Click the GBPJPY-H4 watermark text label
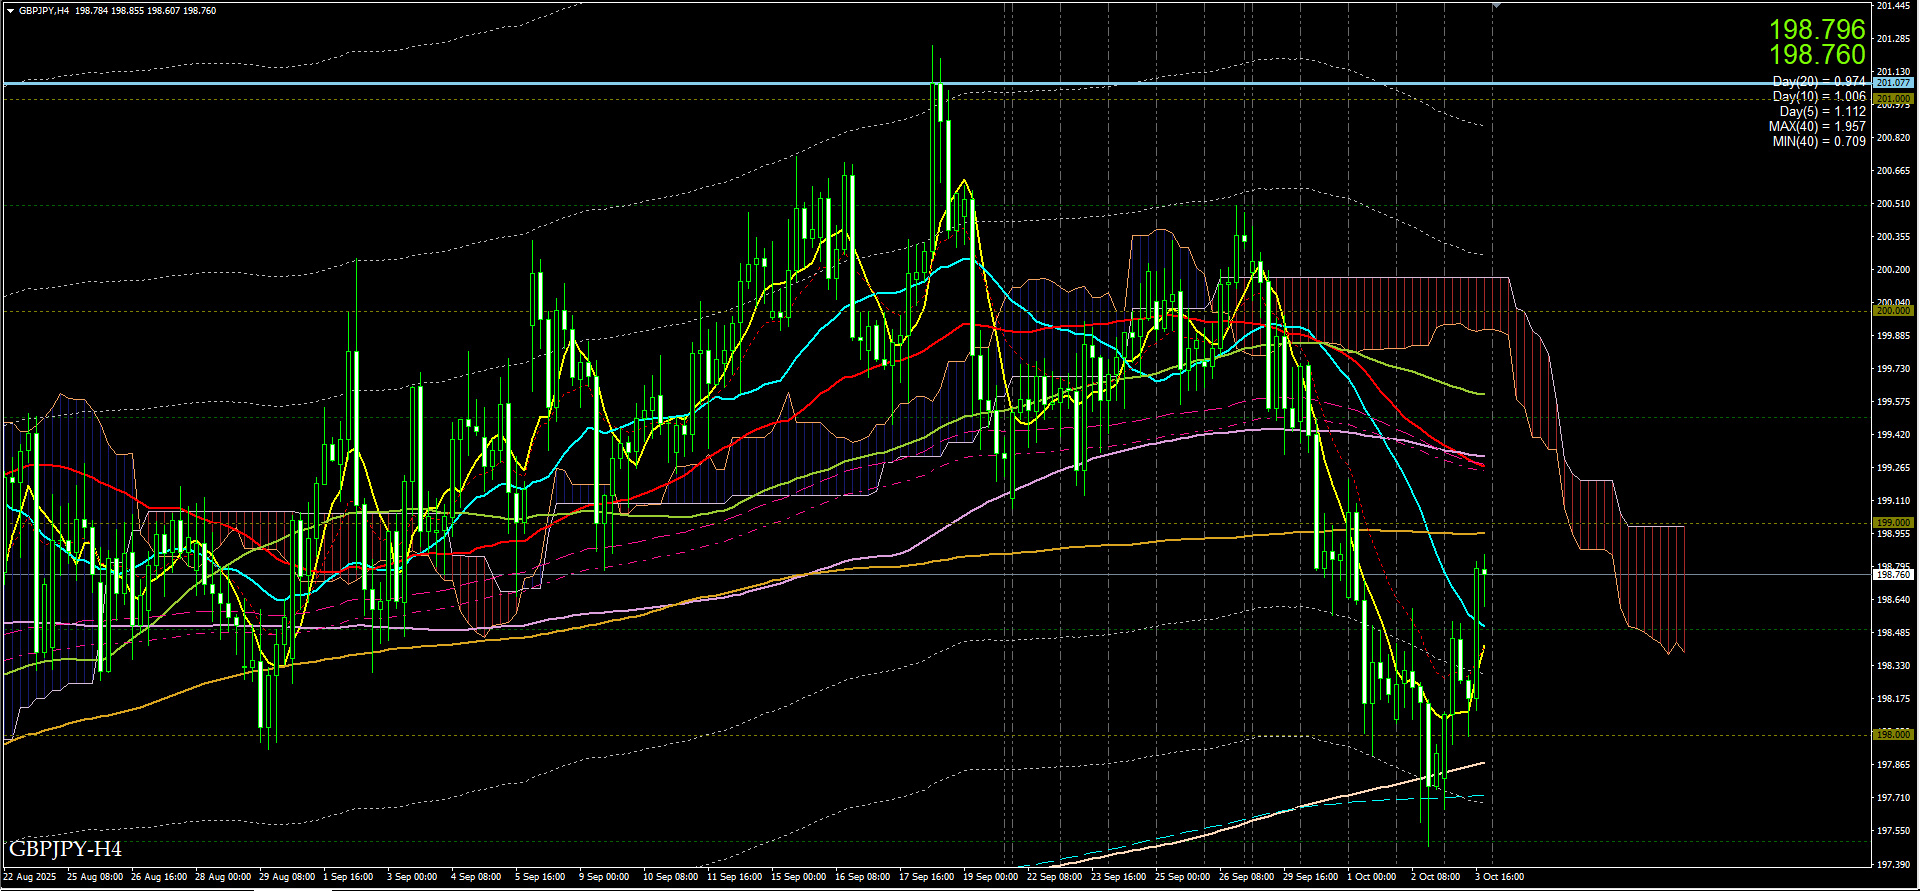Viewport: 1920px width, 891px height. point(65,849)
